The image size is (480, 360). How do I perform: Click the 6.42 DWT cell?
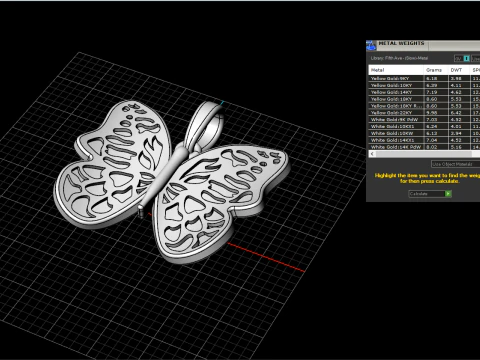coord(459,113)
